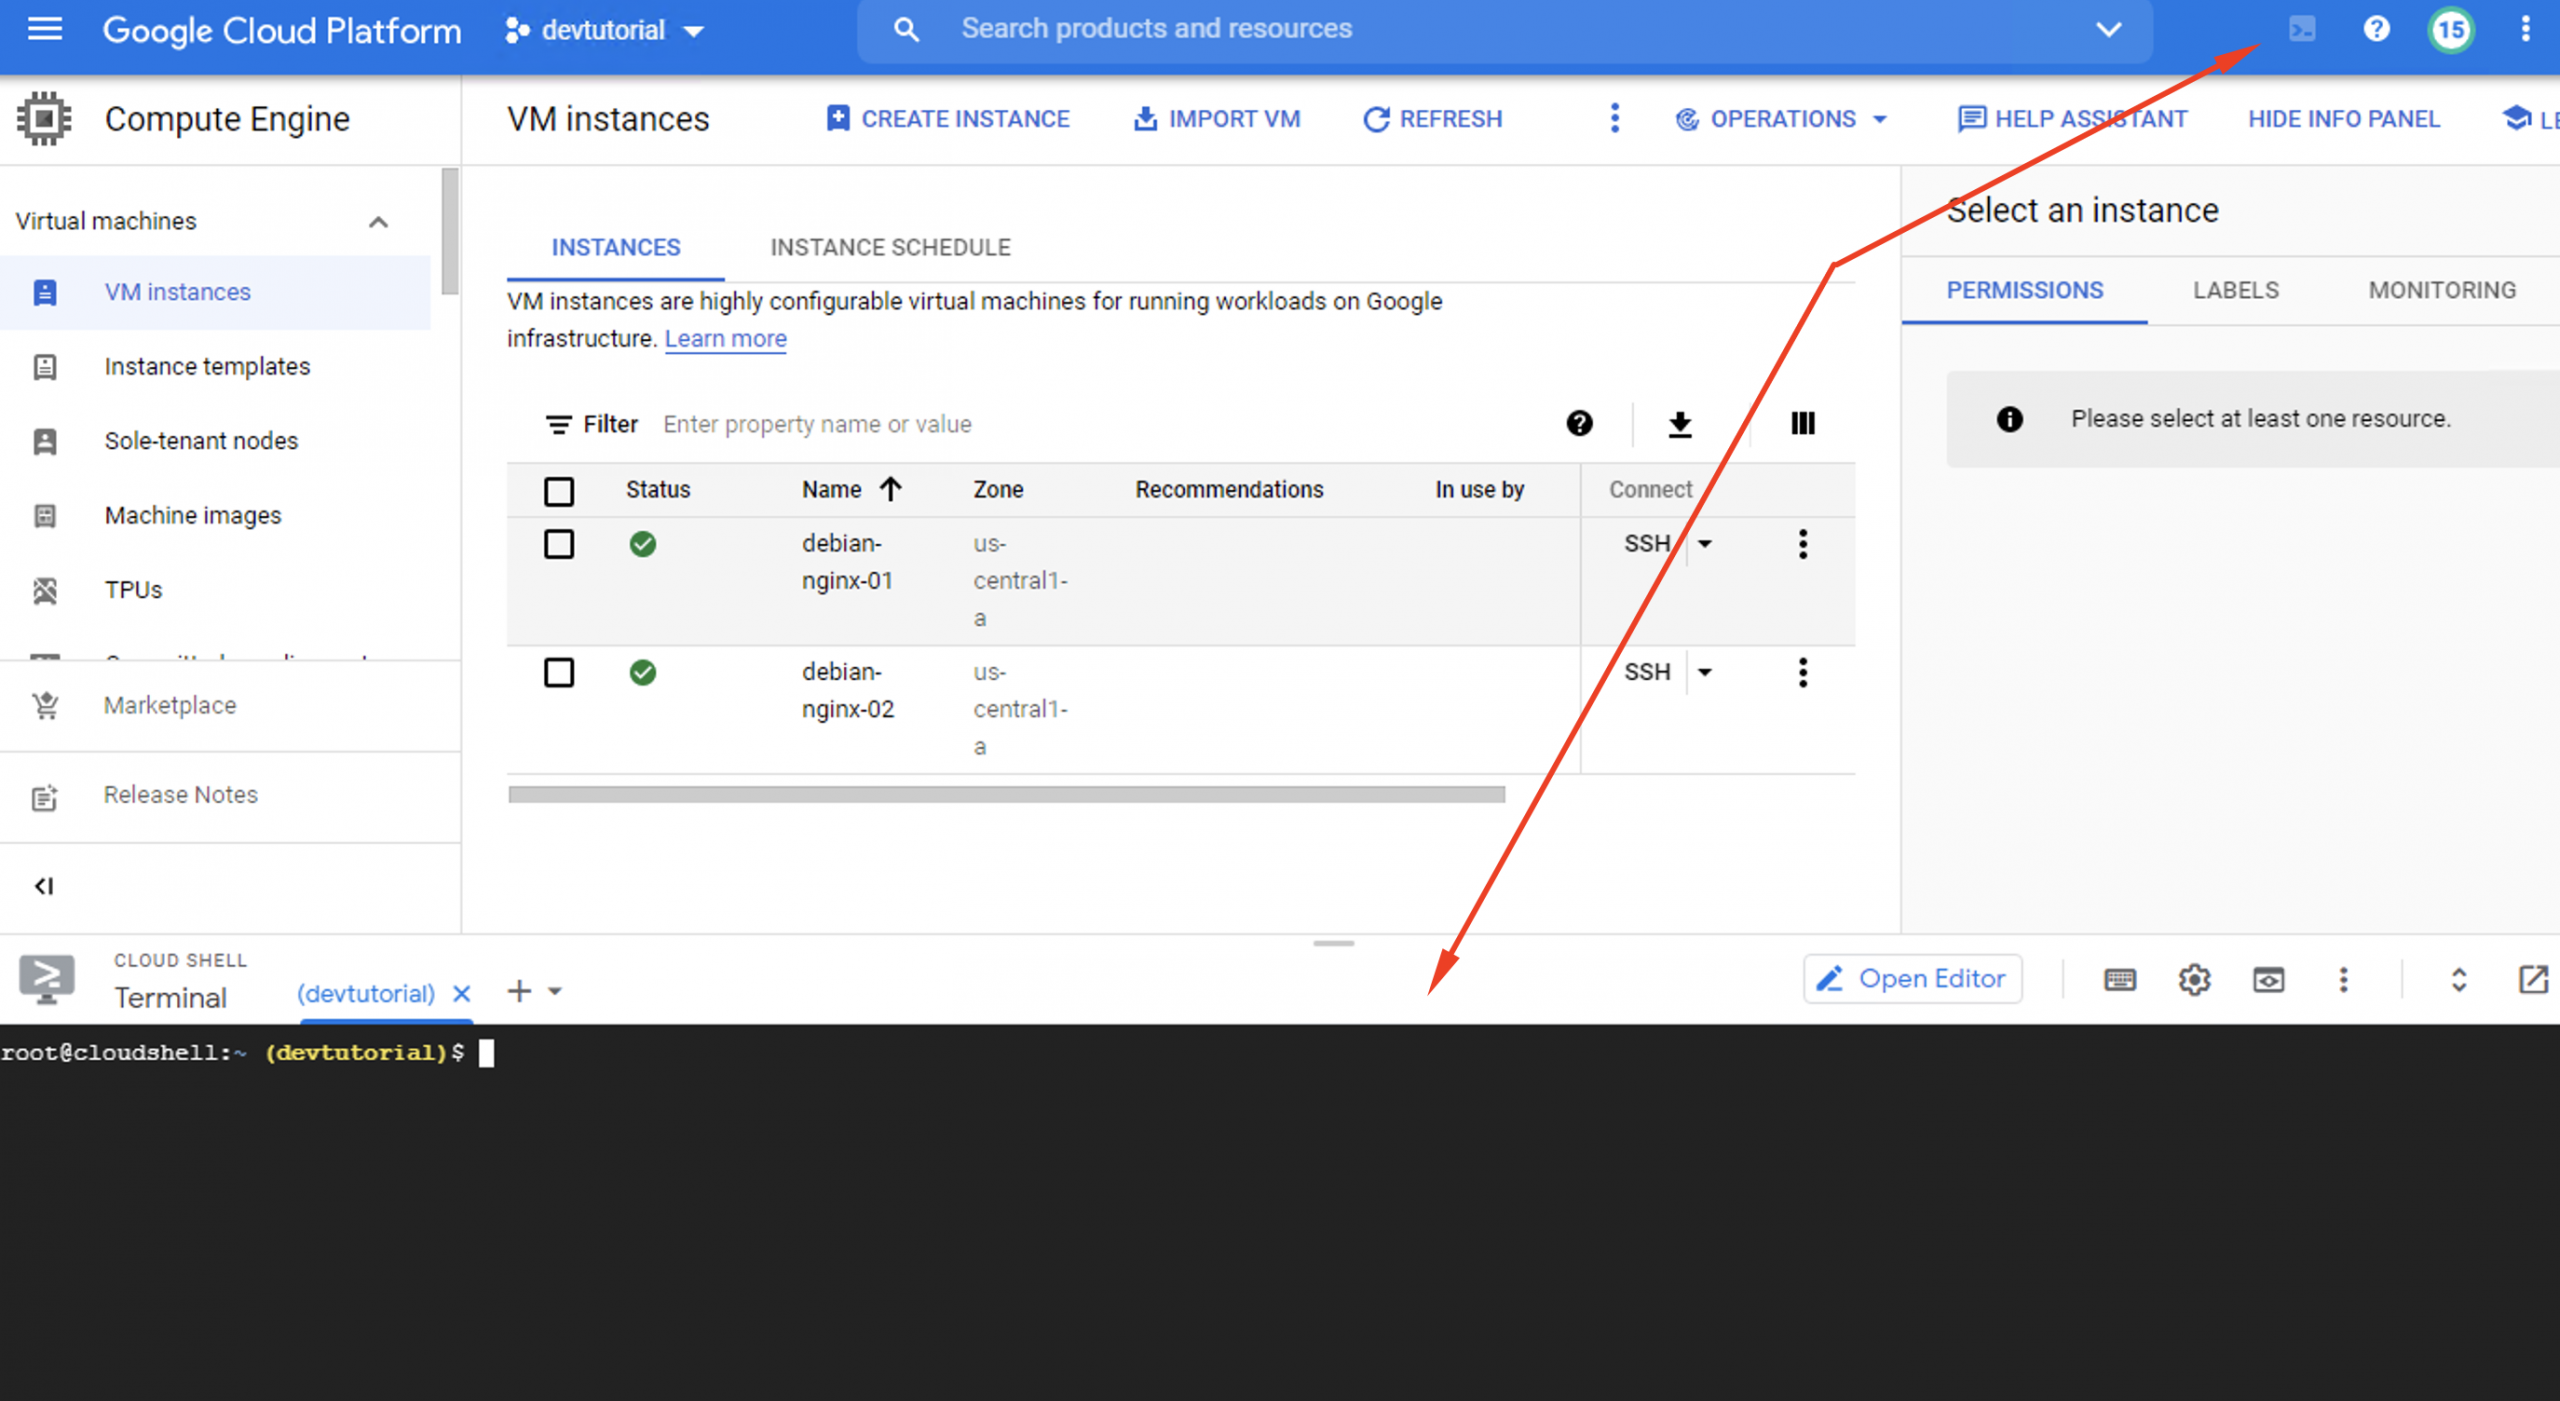The height and width of the screenshot is (1401, 2560).
Task: Follow the Learn more link
Action: click(725, 339)
